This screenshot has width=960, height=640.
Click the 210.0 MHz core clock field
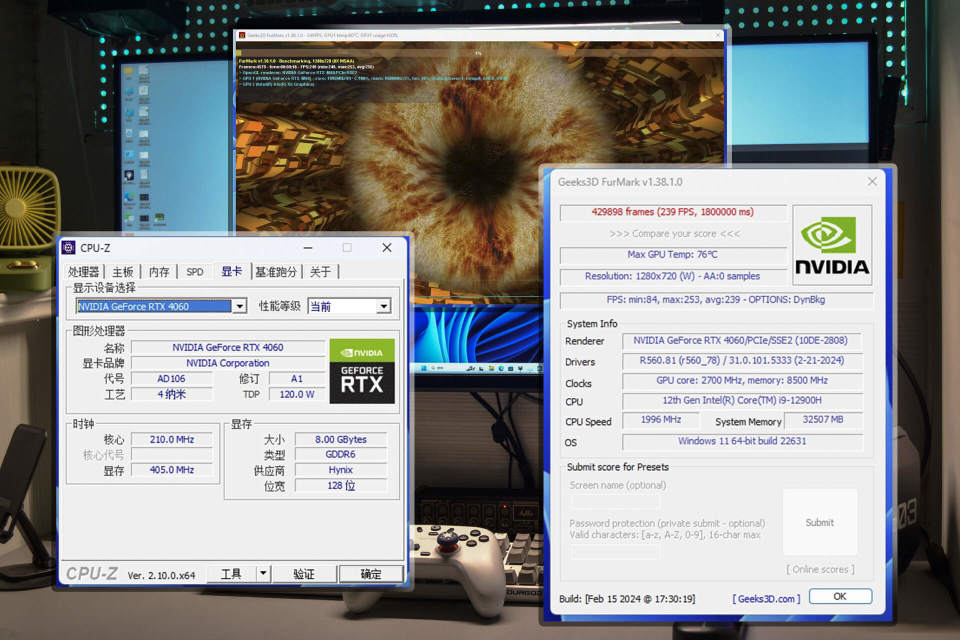pos(172,440)
